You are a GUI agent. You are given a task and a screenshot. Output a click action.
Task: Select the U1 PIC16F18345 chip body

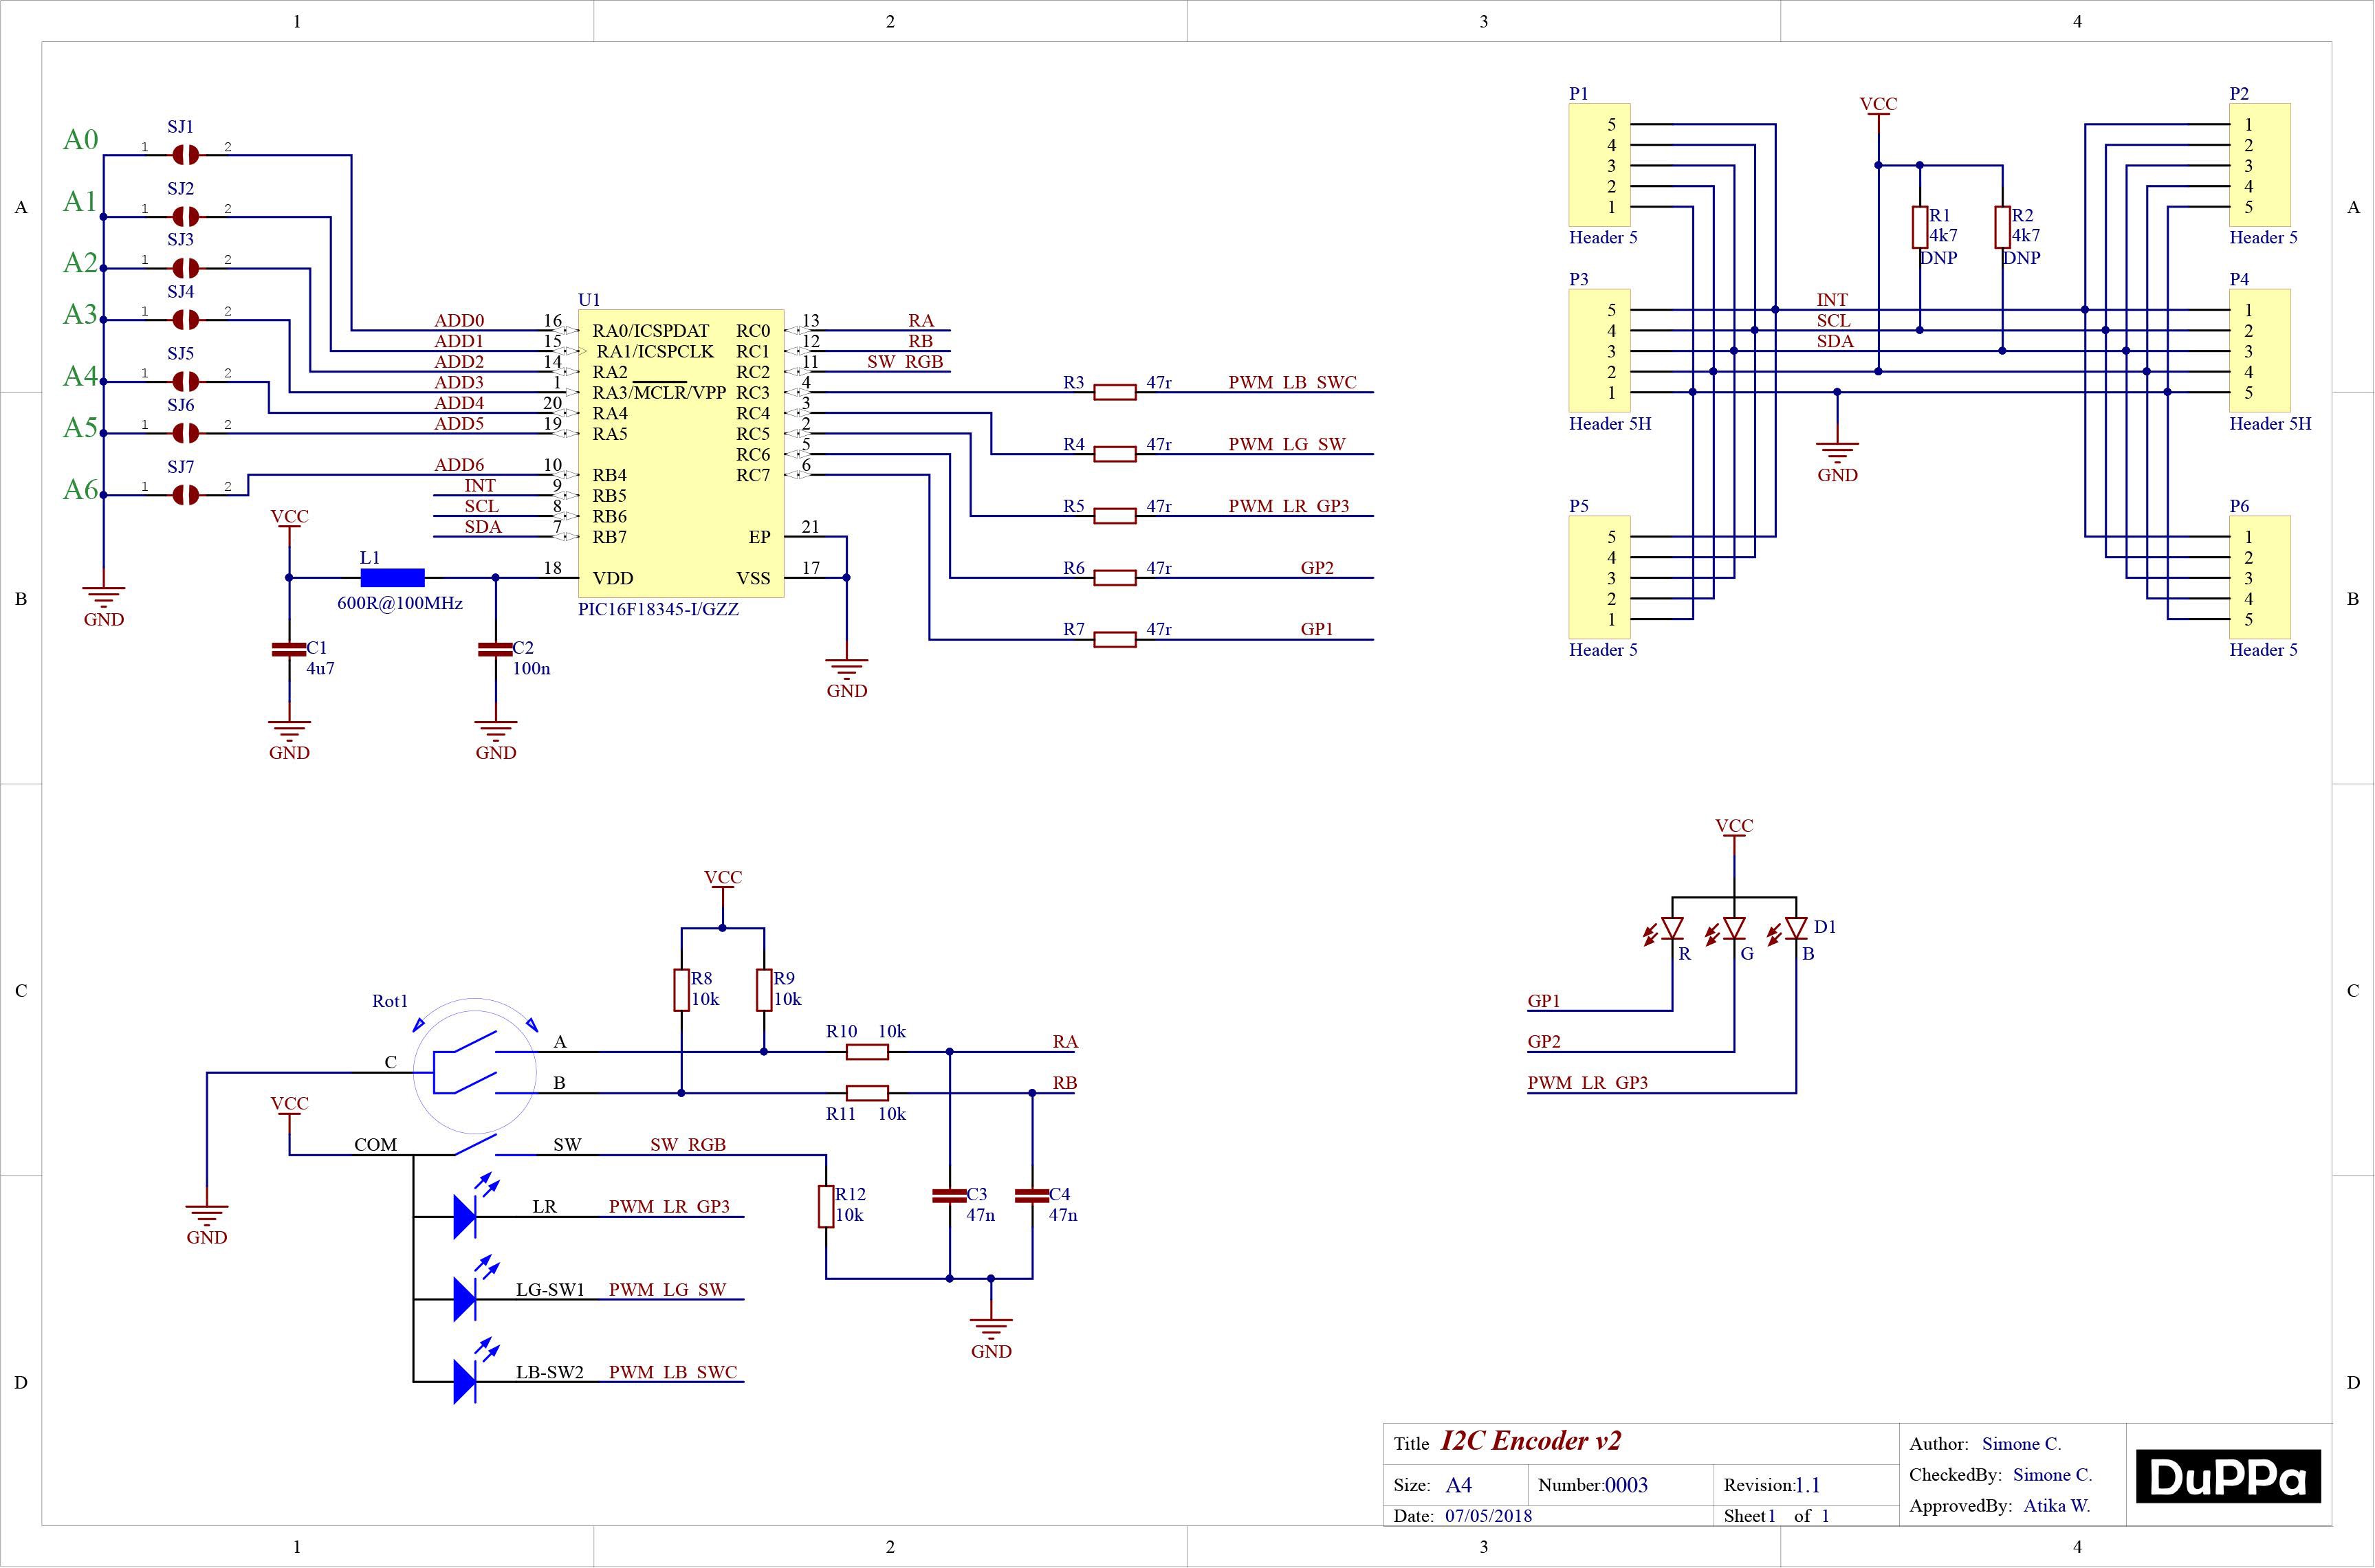click(681, 454)
